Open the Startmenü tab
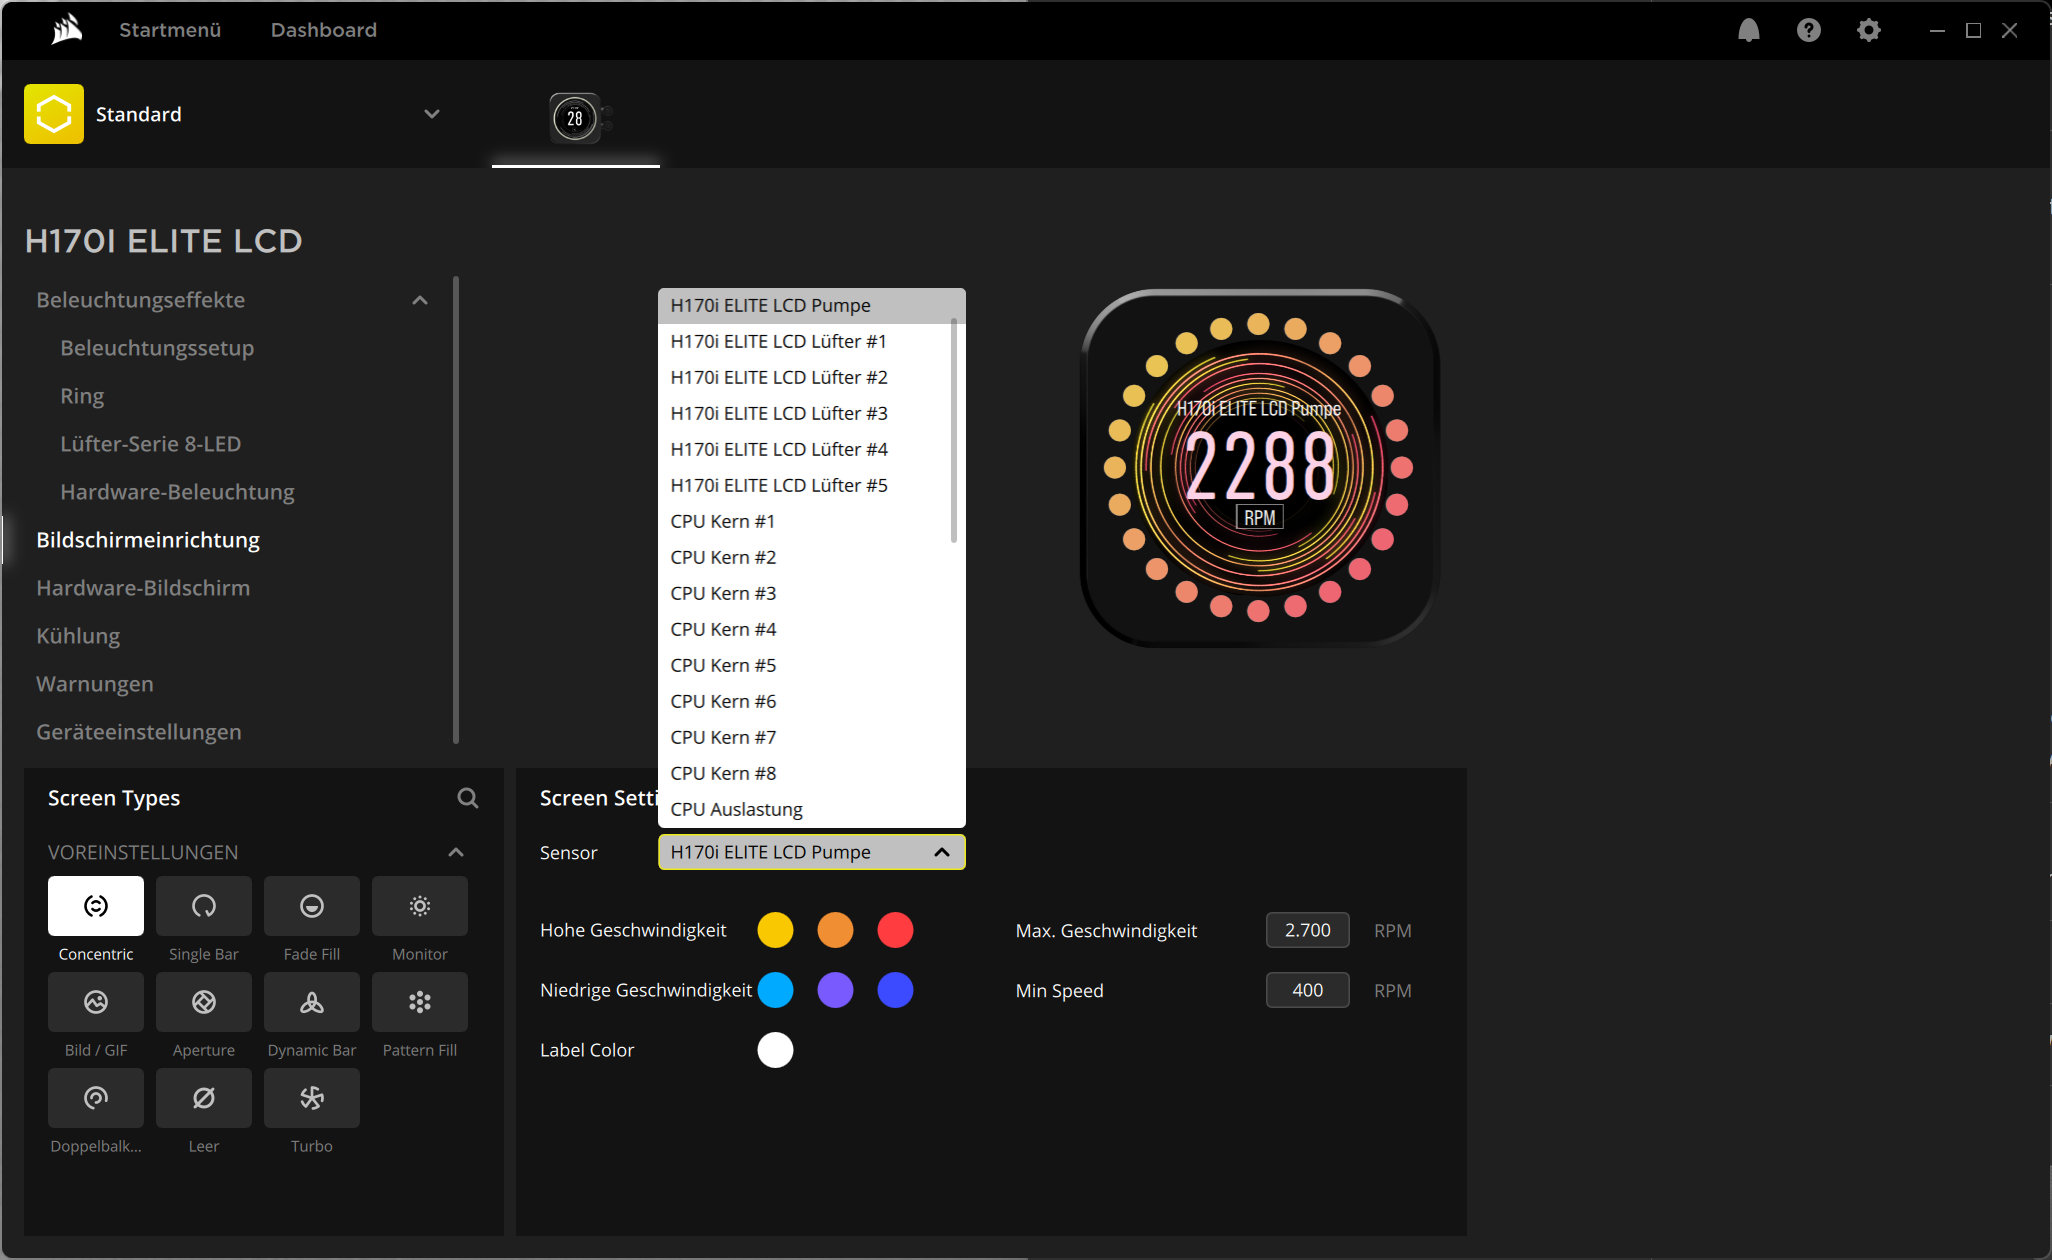This screenshot has height=1260, width=2052. (x=170, y=30)
